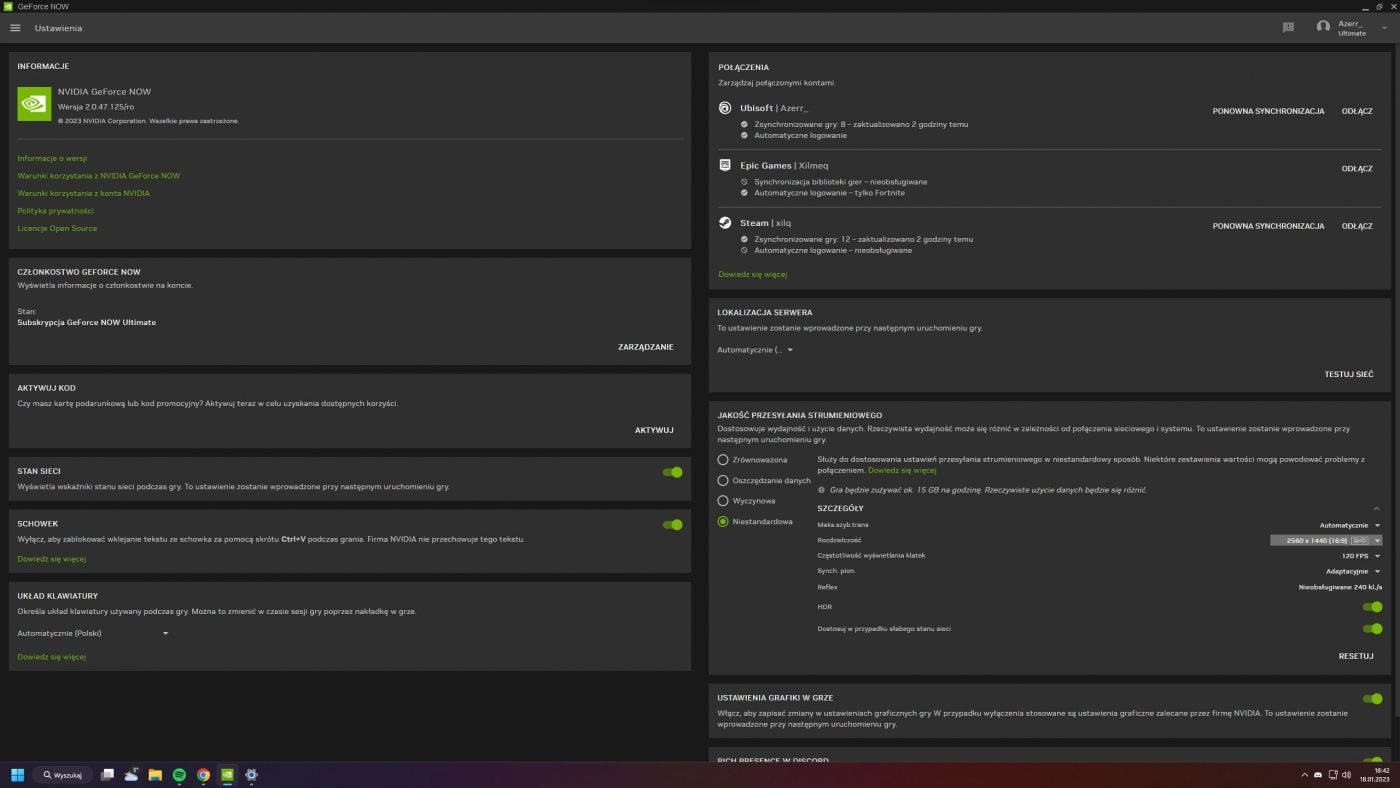Click Dowiedz się więcej under Połączenia
This screenshot has height=788, width=1400.
[753, 274]
